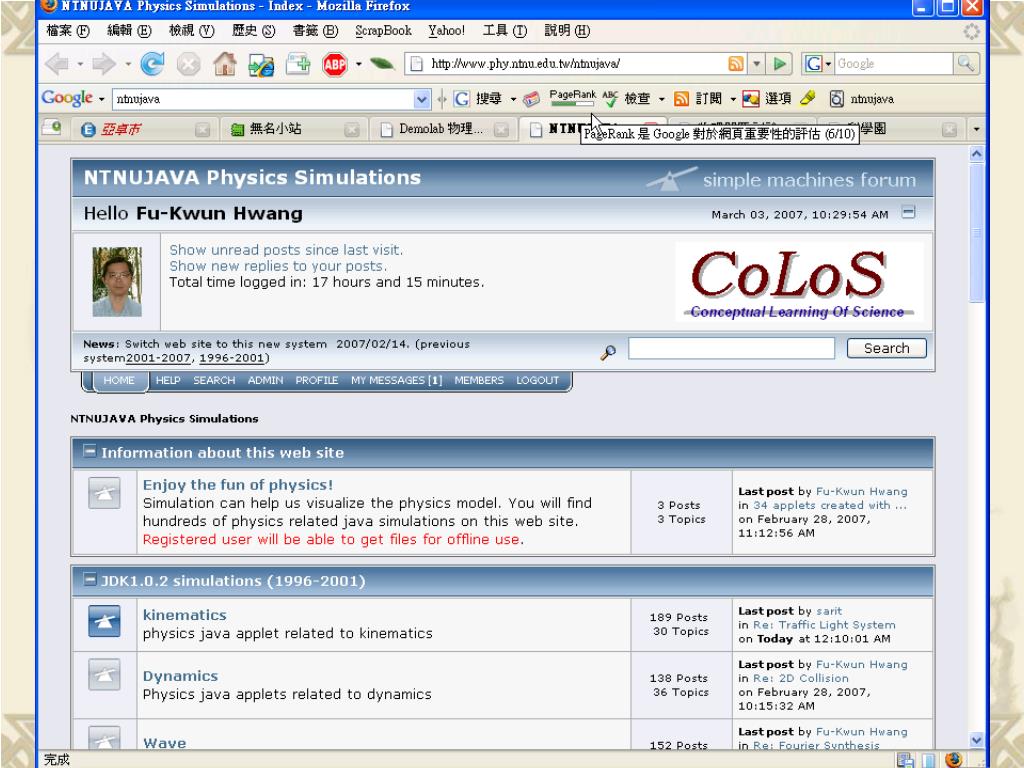Click the Firefox icon in the status bar
The width and height of the screenshot is (1024, 768).
[953, 760]
